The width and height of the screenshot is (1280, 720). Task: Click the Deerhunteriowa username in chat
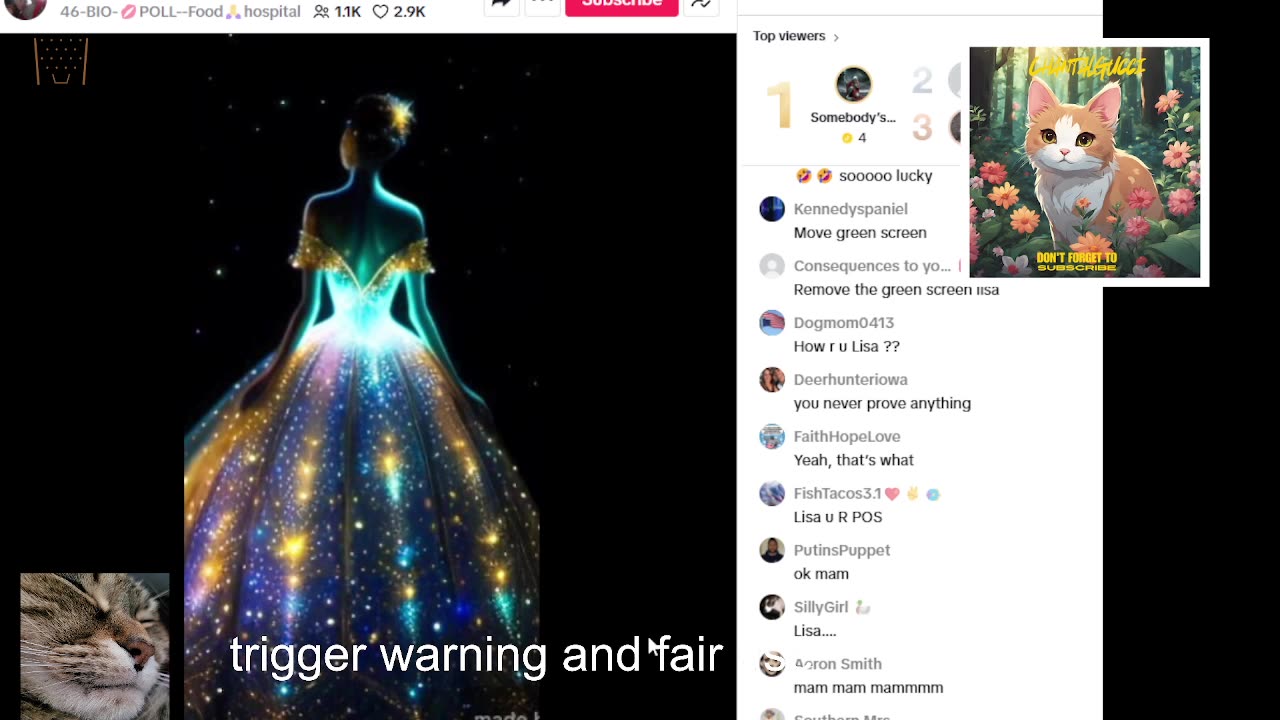point(850,380)
